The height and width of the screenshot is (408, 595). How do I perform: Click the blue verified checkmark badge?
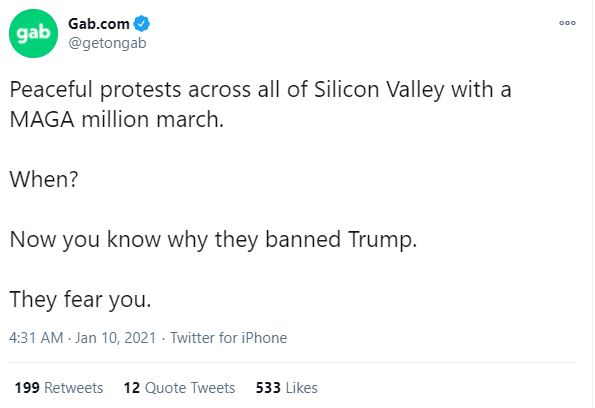[142, 24]
